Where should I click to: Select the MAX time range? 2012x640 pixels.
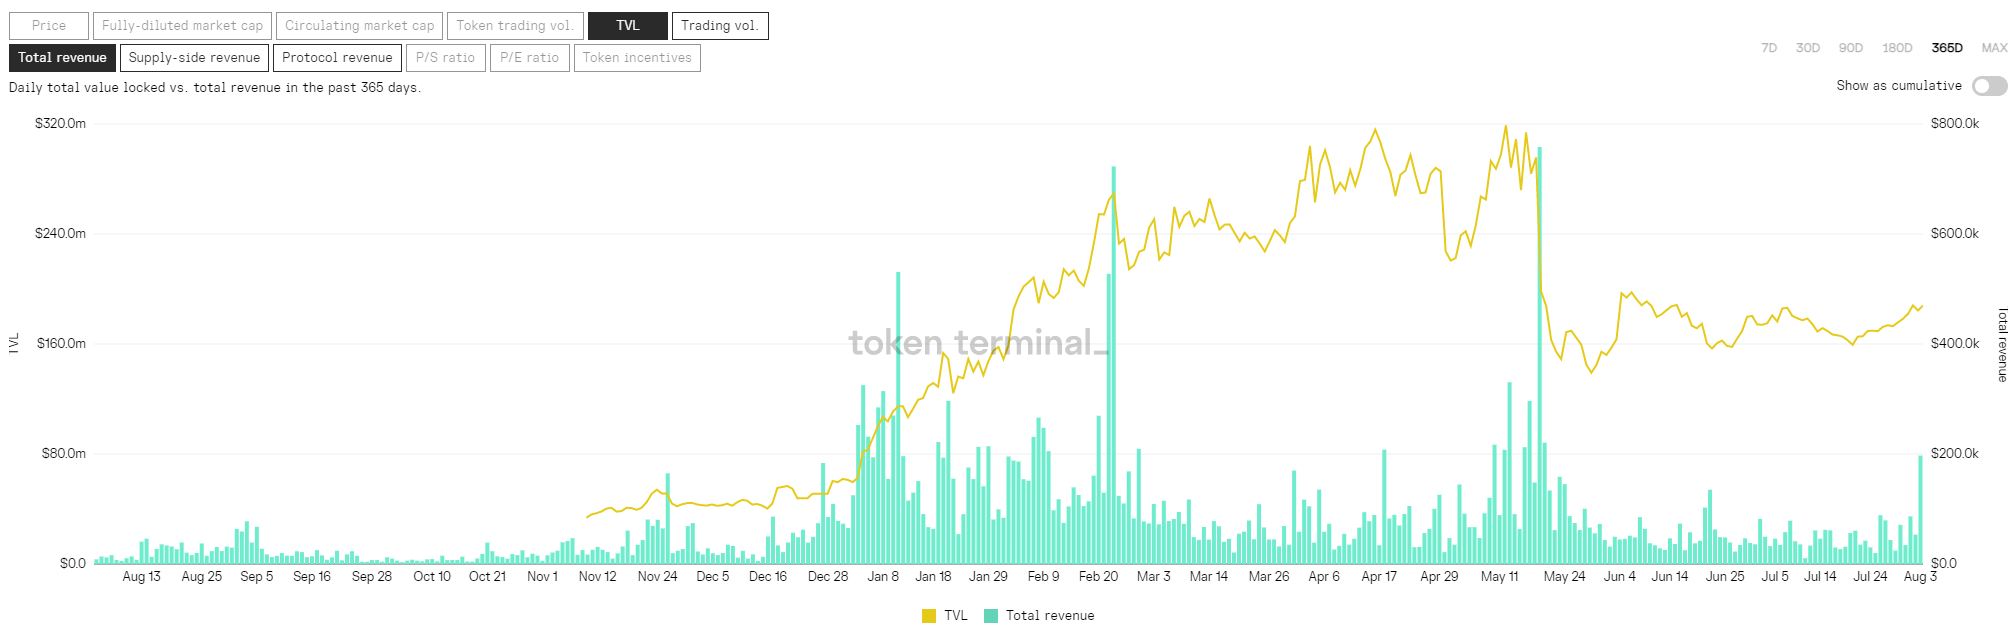point(1994,48)
